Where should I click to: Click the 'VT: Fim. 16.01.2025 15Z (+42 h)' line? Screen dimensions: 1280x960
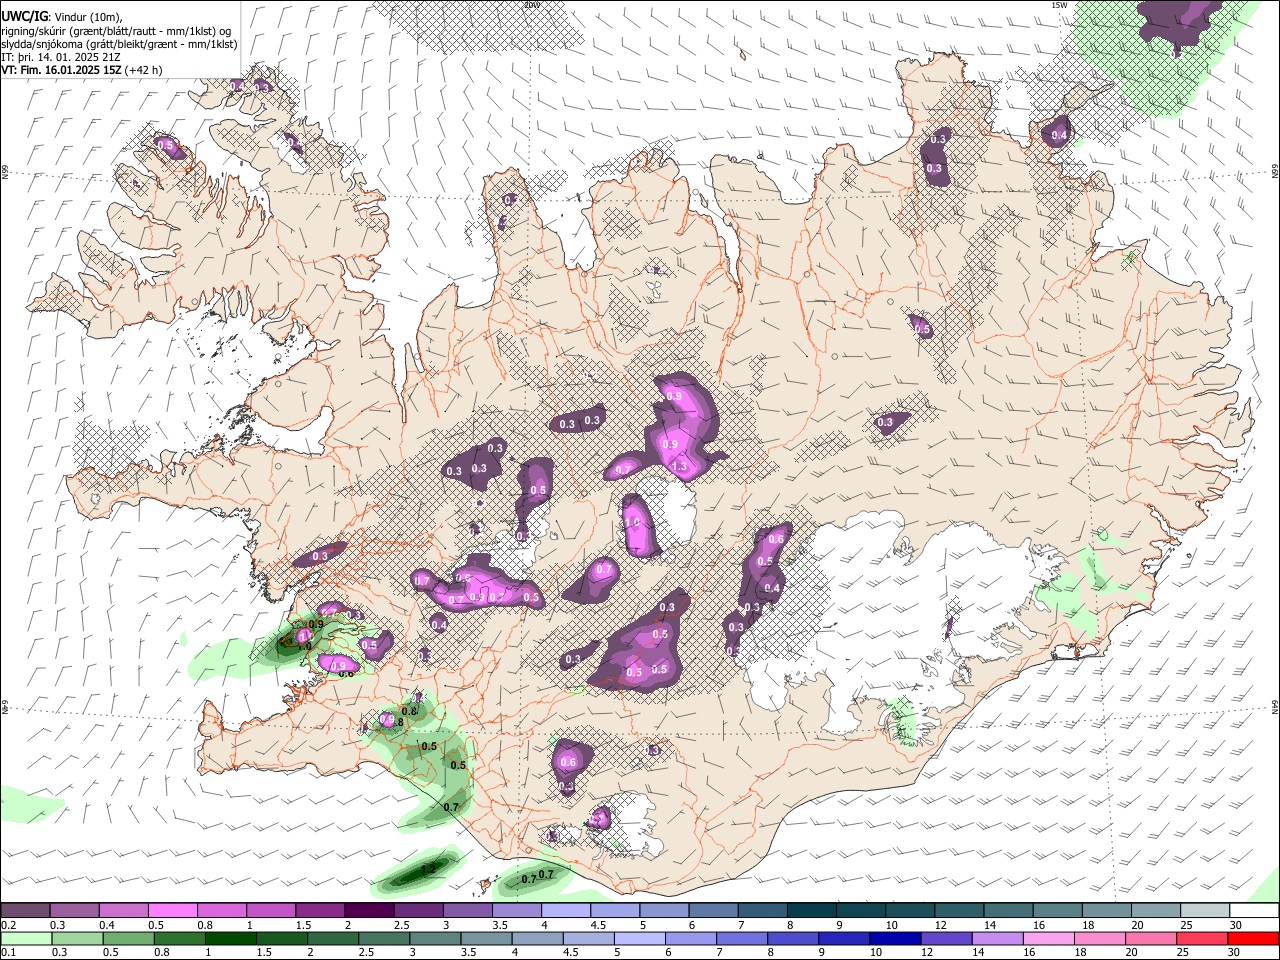pos(82,70)
